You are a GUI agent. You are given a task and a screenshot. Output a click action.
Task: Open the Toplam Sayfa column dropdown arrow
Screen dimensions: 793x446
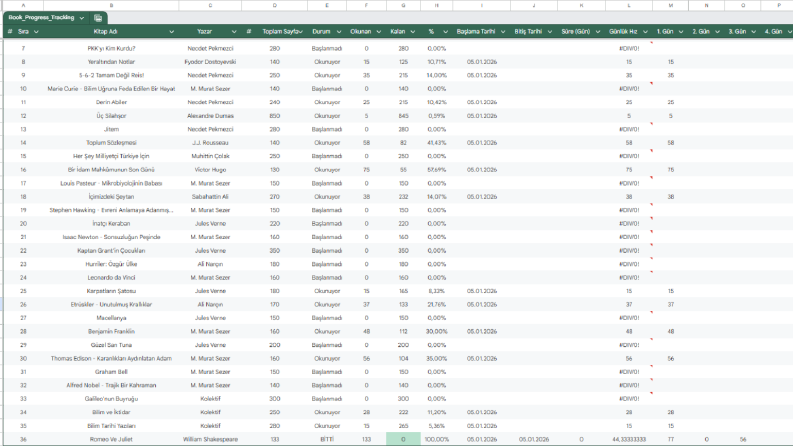[301, 31]
